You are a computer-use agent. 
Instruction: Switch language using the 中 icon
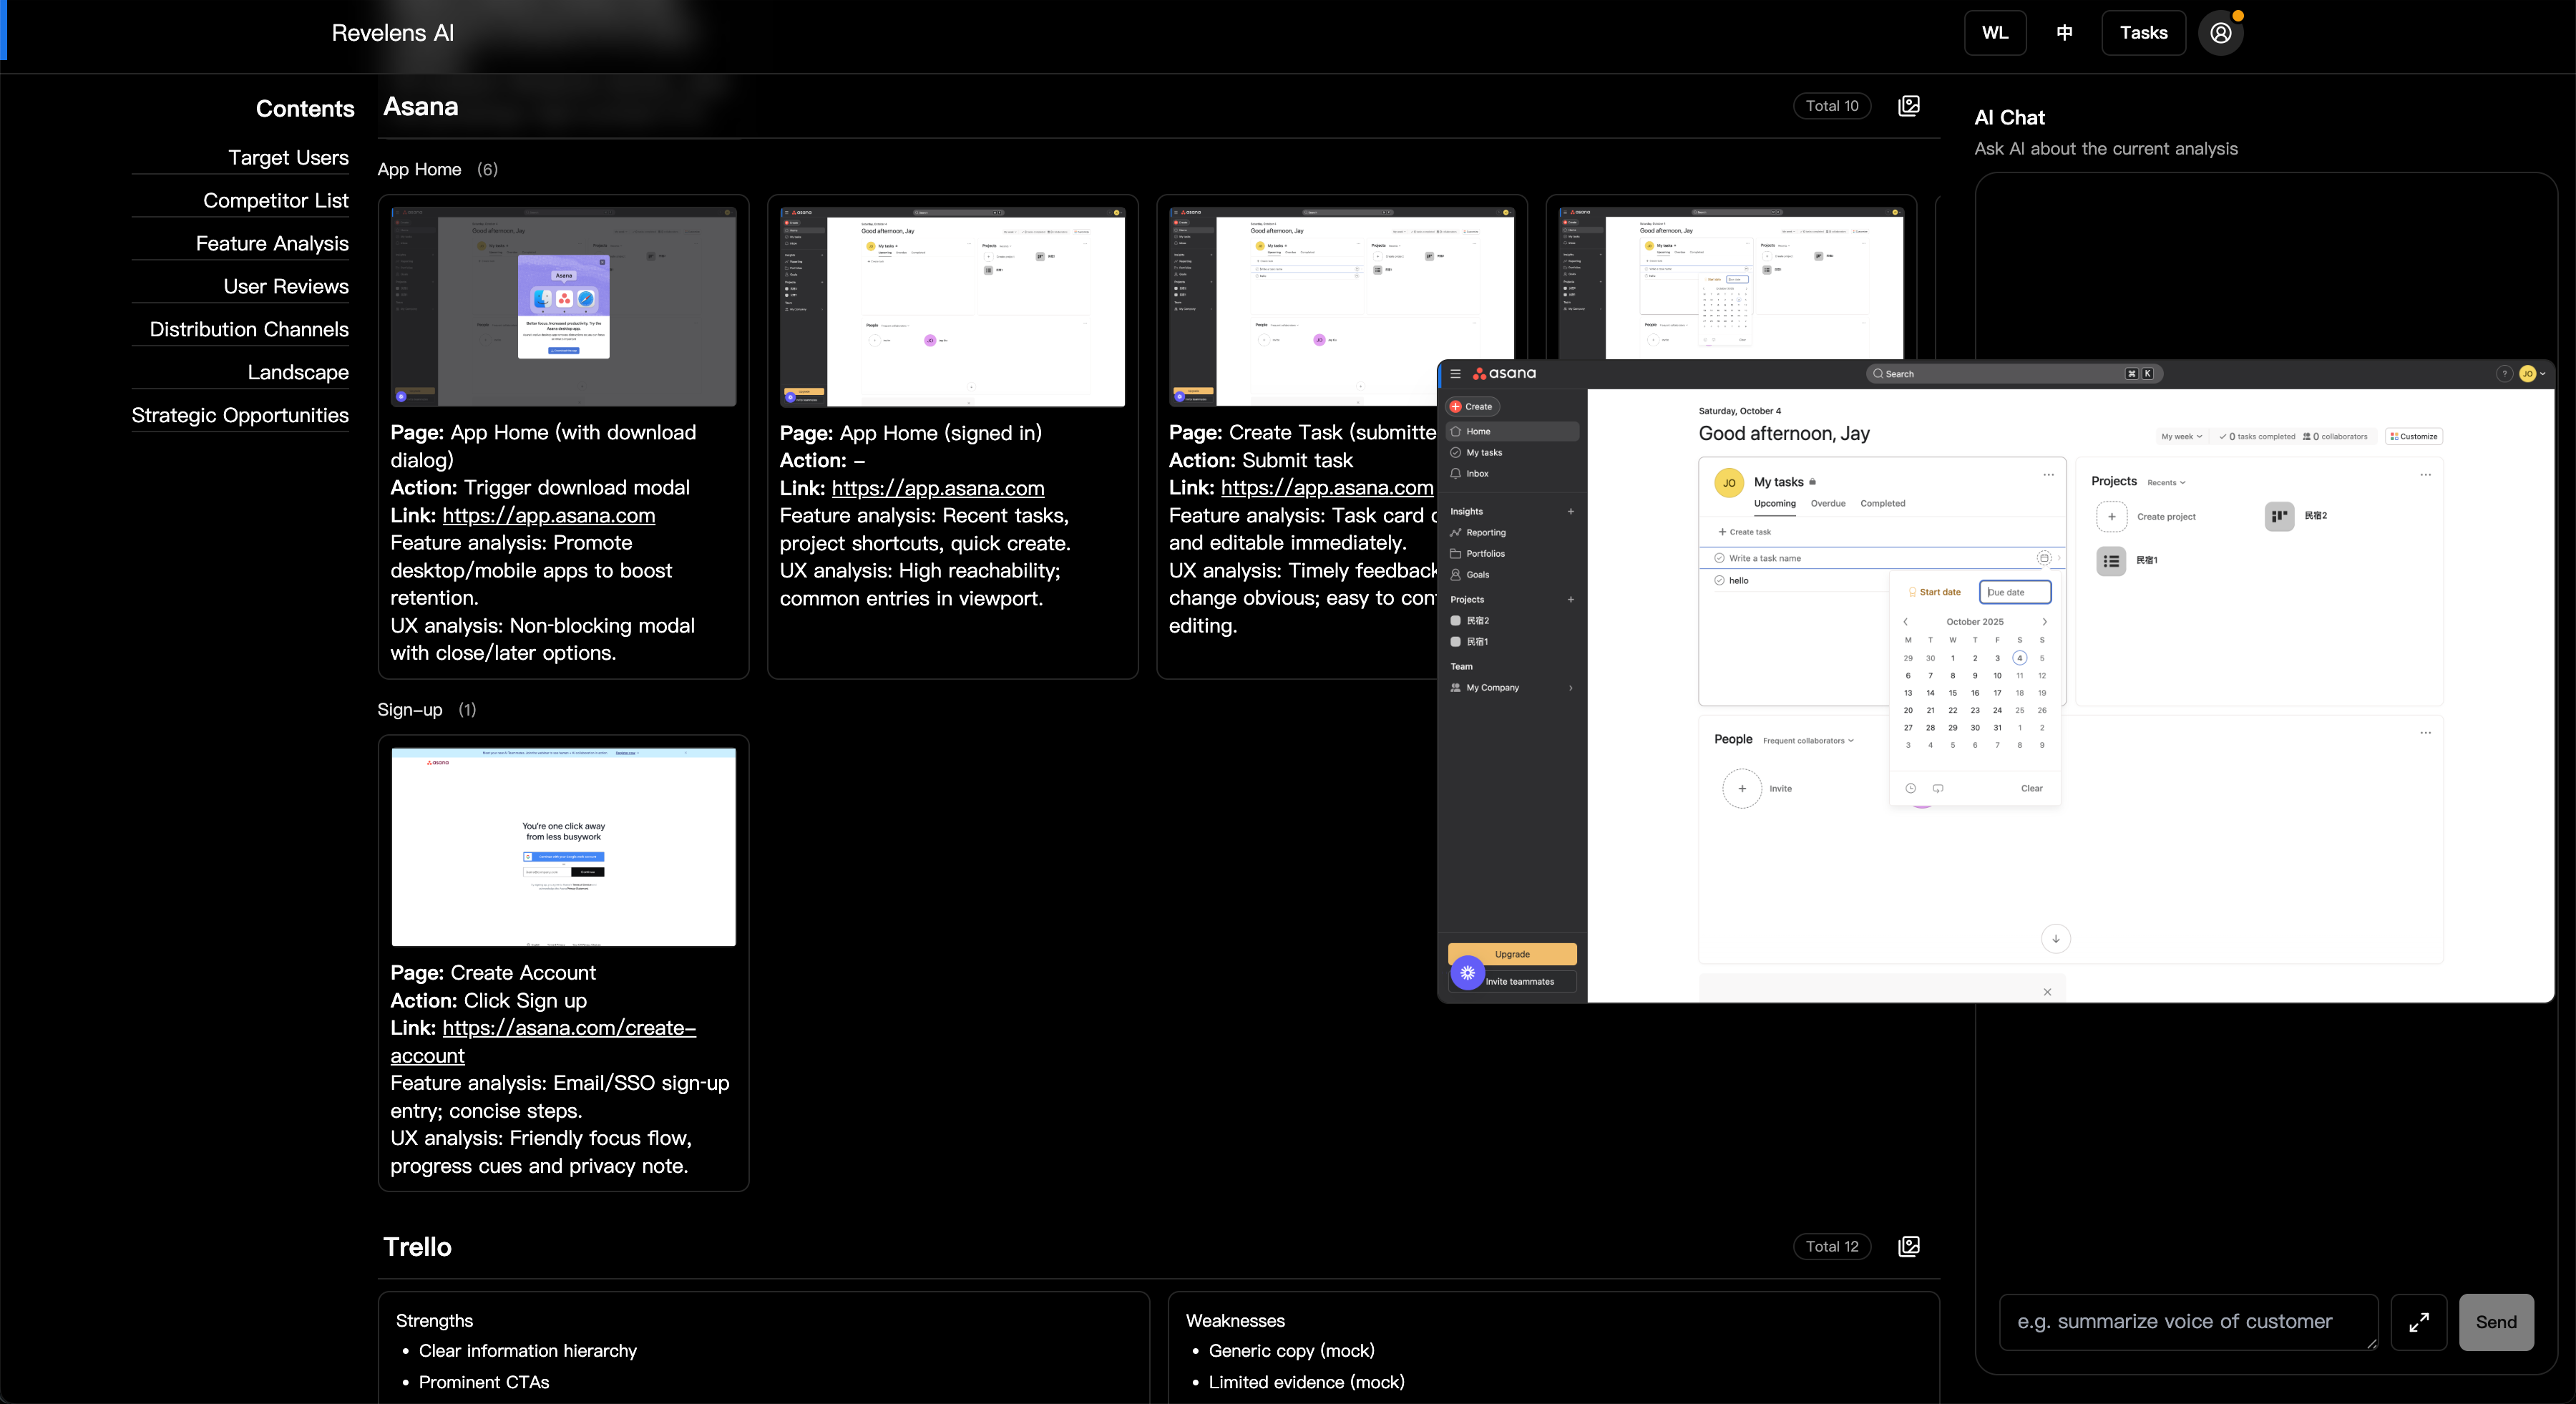click(x=2065, y=32)
